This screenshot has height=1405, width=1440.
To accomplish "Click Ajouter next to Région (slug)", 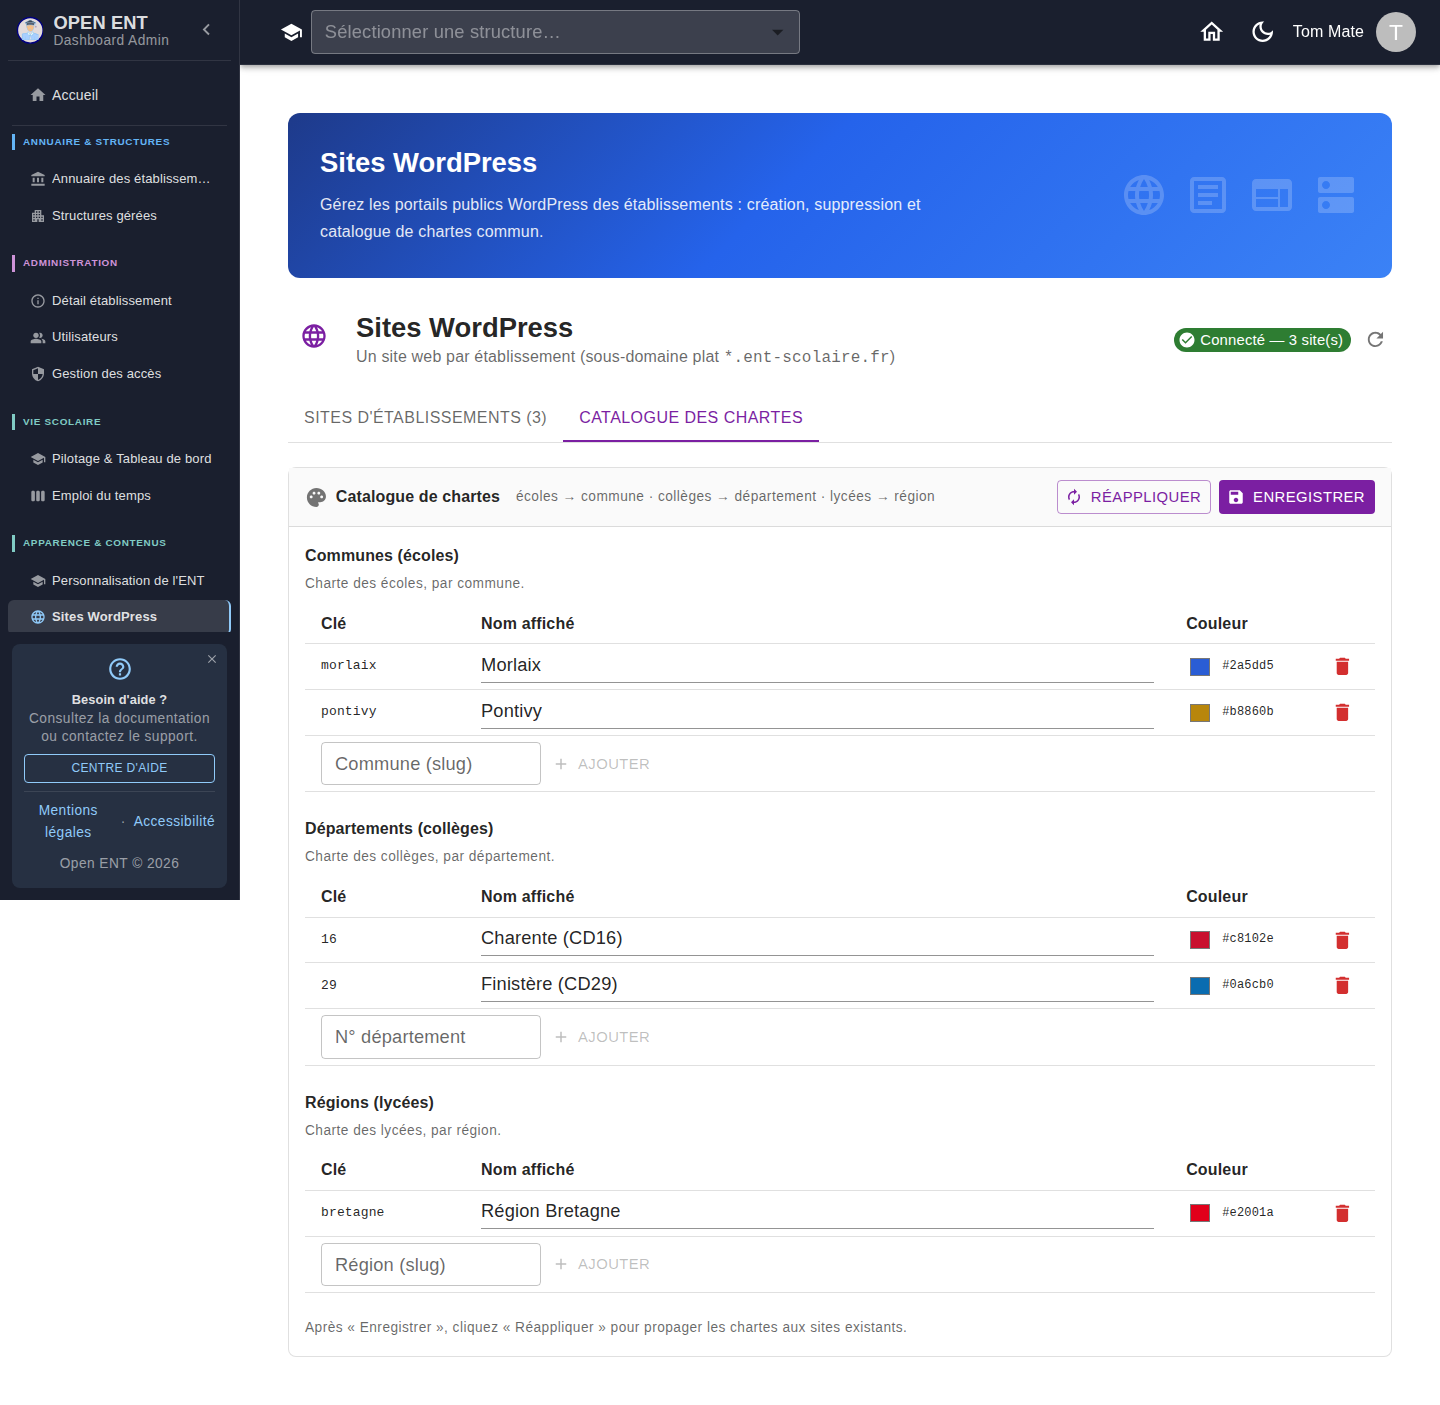I will click(x=603, y=1264).
